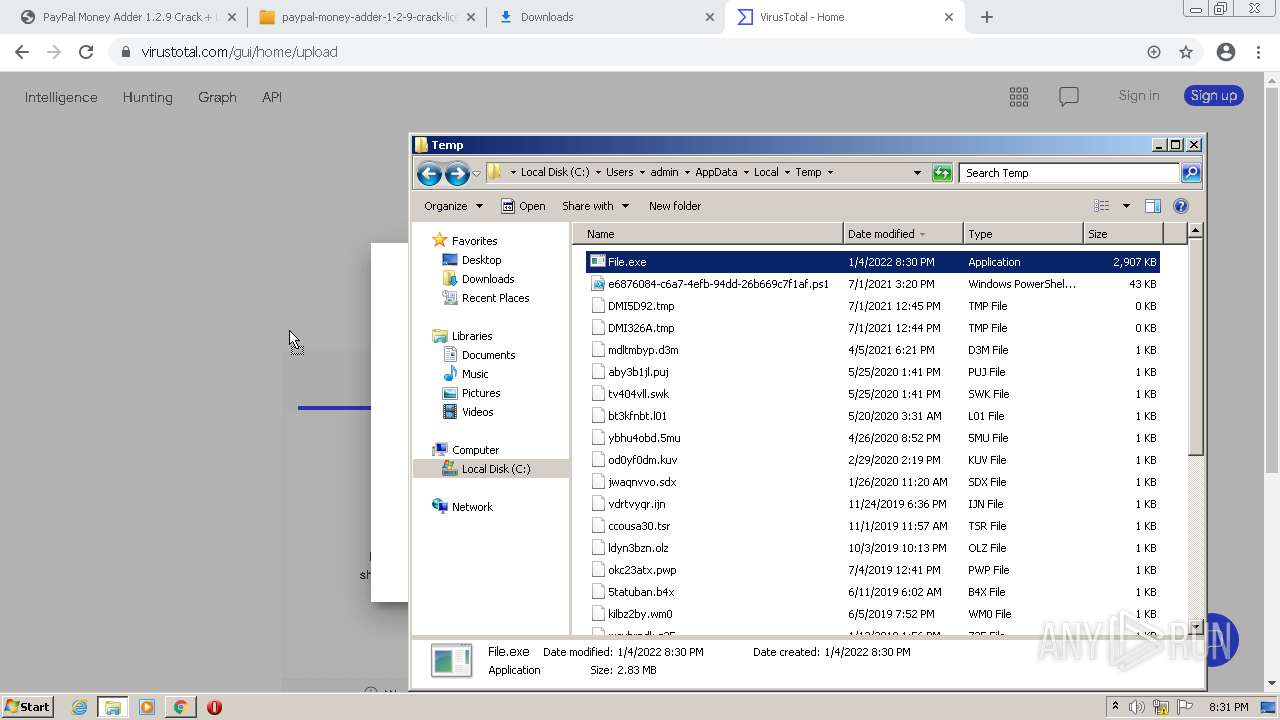The width and height of the screenshot is (1280, 720).
Task: Click Open toolbar button
Action: click(x=523, y=206)
